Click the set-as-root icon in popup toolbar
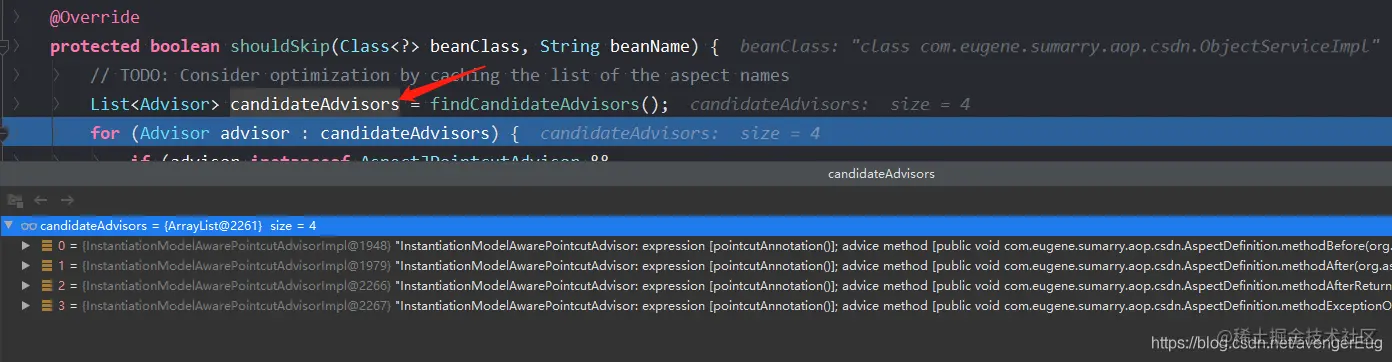Screen dimensions: 1392x362 tap(15, 200)
